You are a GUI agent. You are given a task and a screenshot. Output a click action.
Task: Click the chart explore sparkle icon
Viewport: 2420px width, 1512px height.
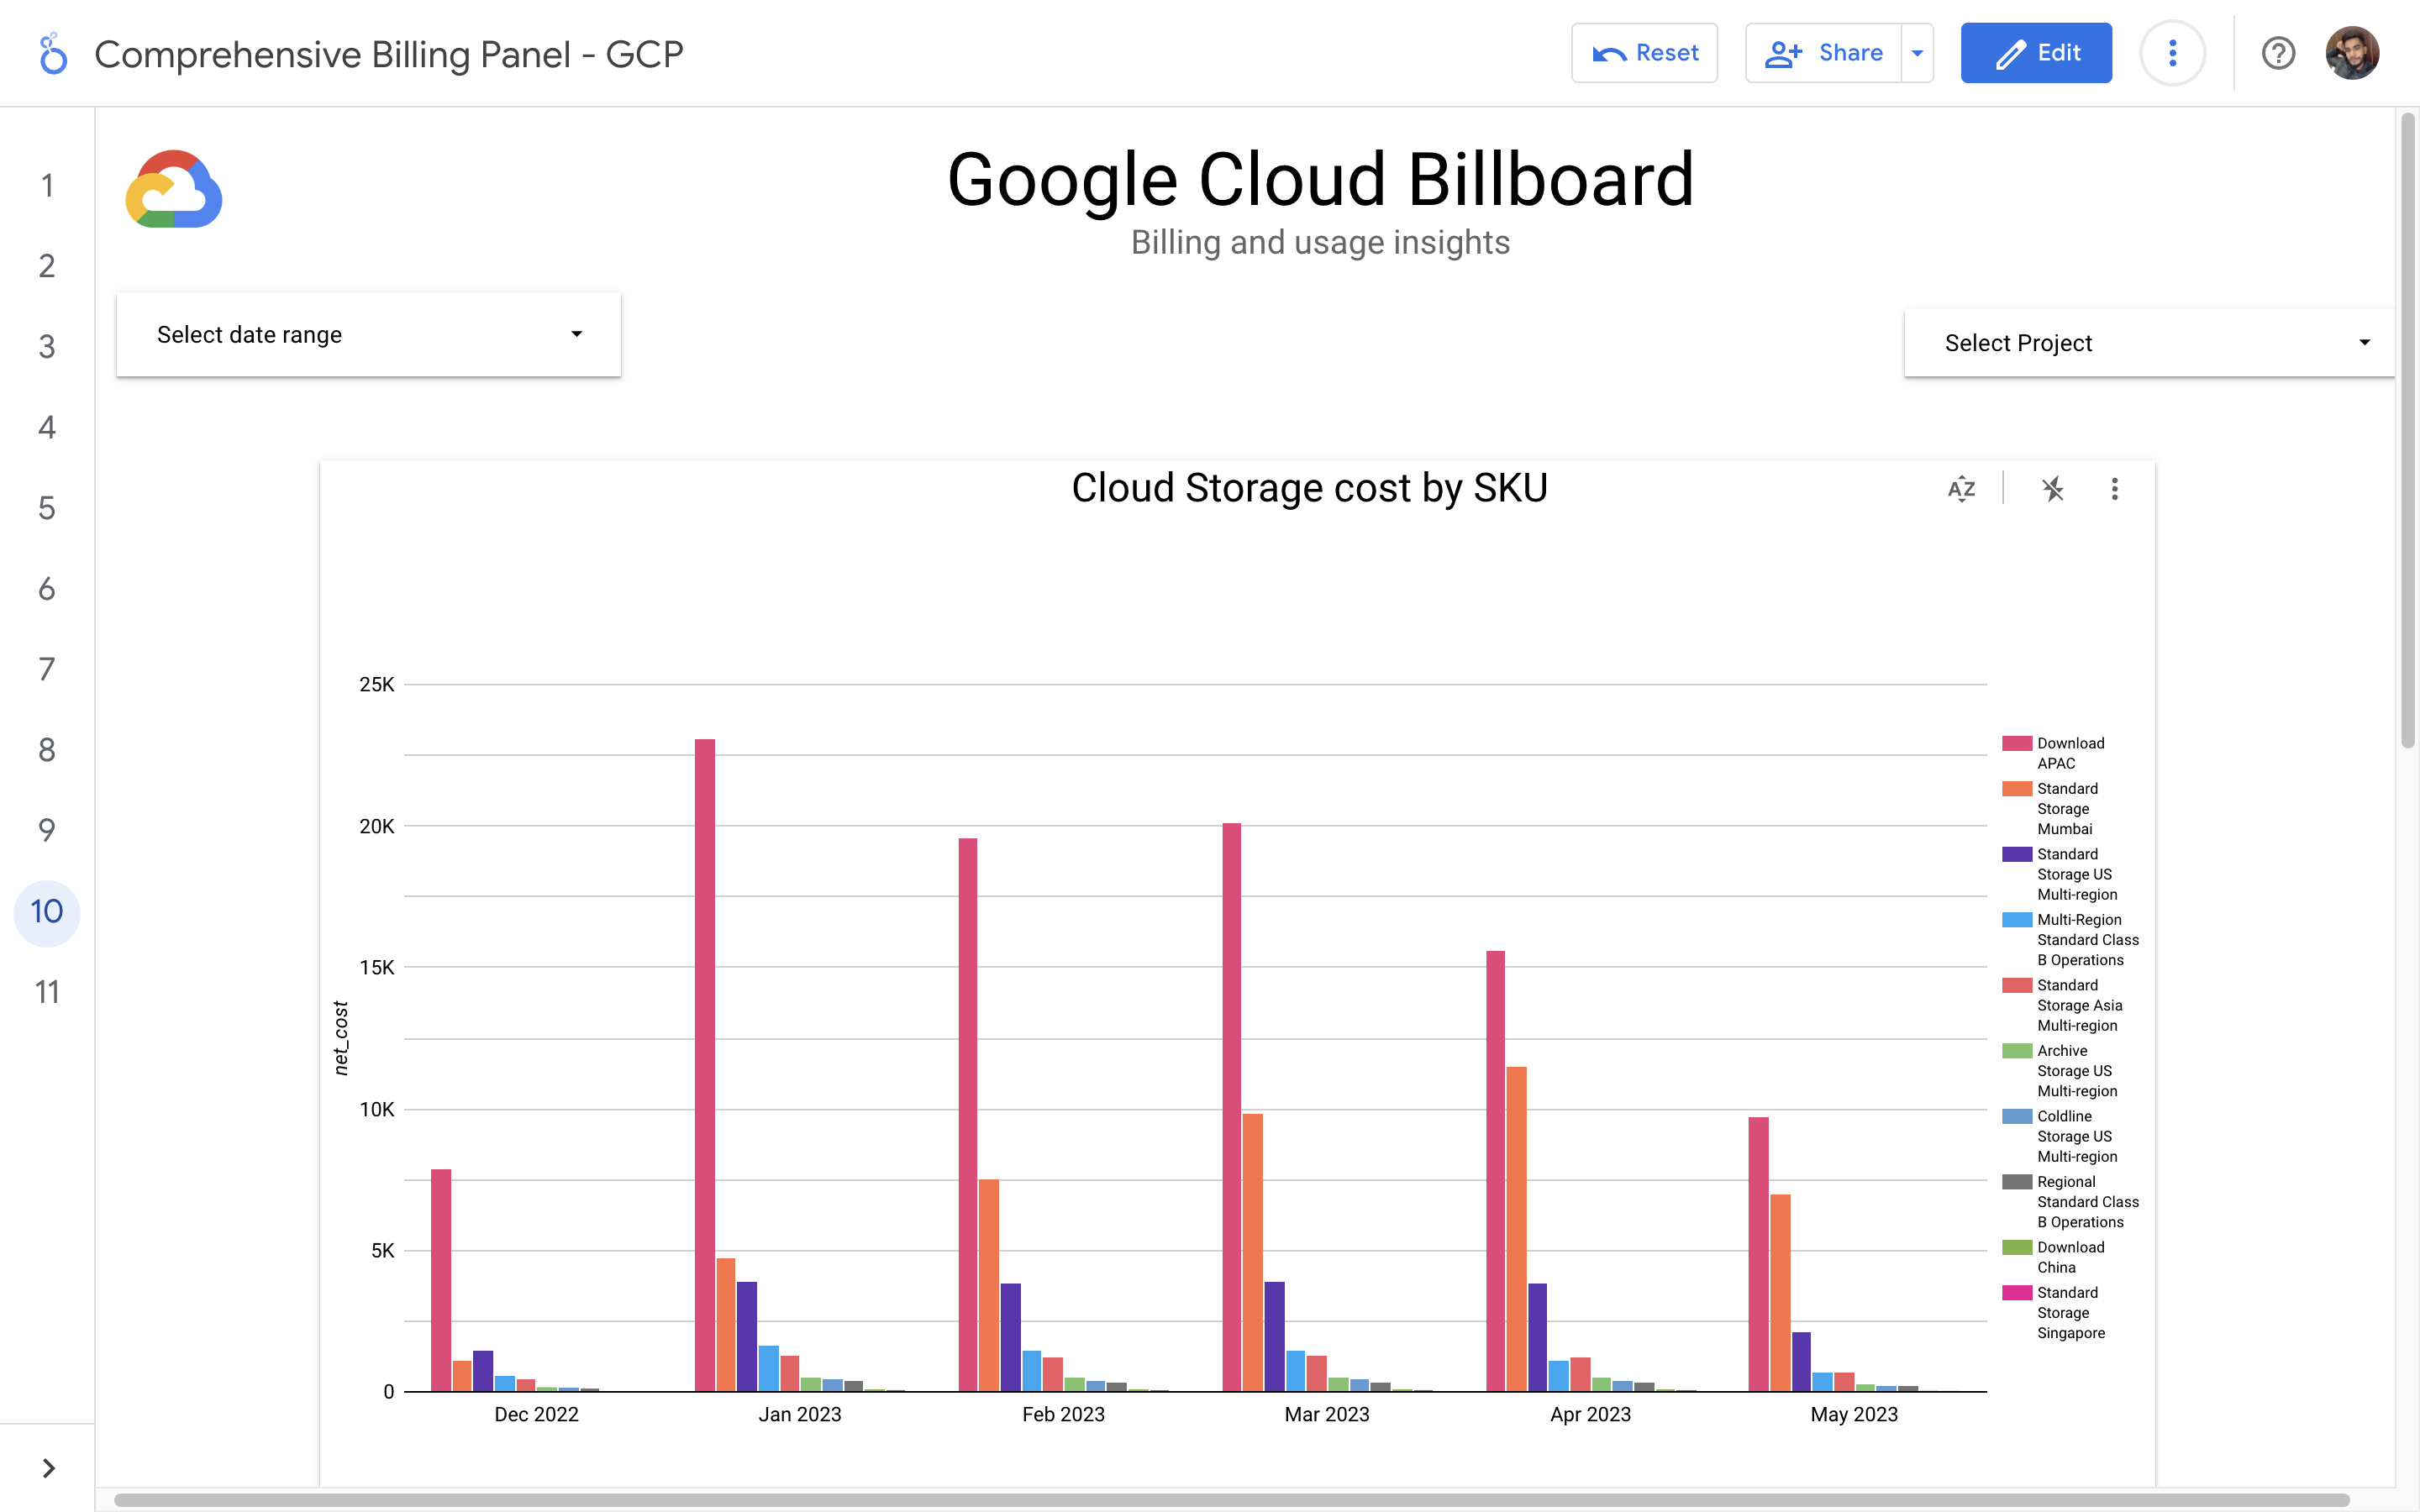(2052, 489)
